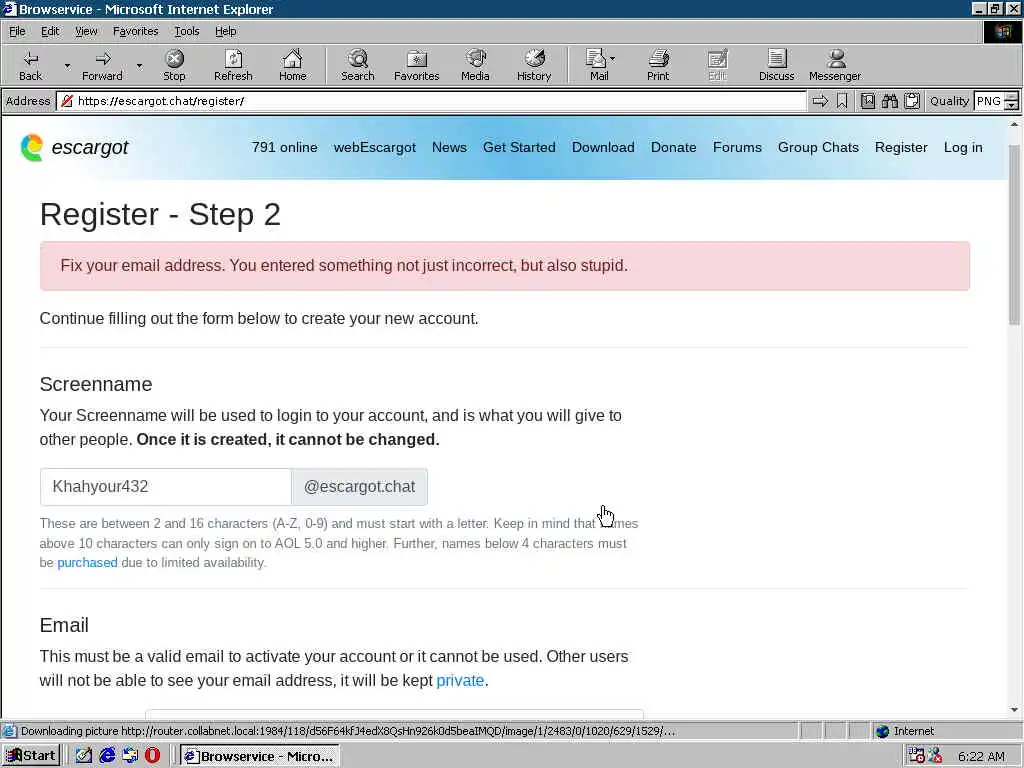Open the Tools menu

pos(186,31)
